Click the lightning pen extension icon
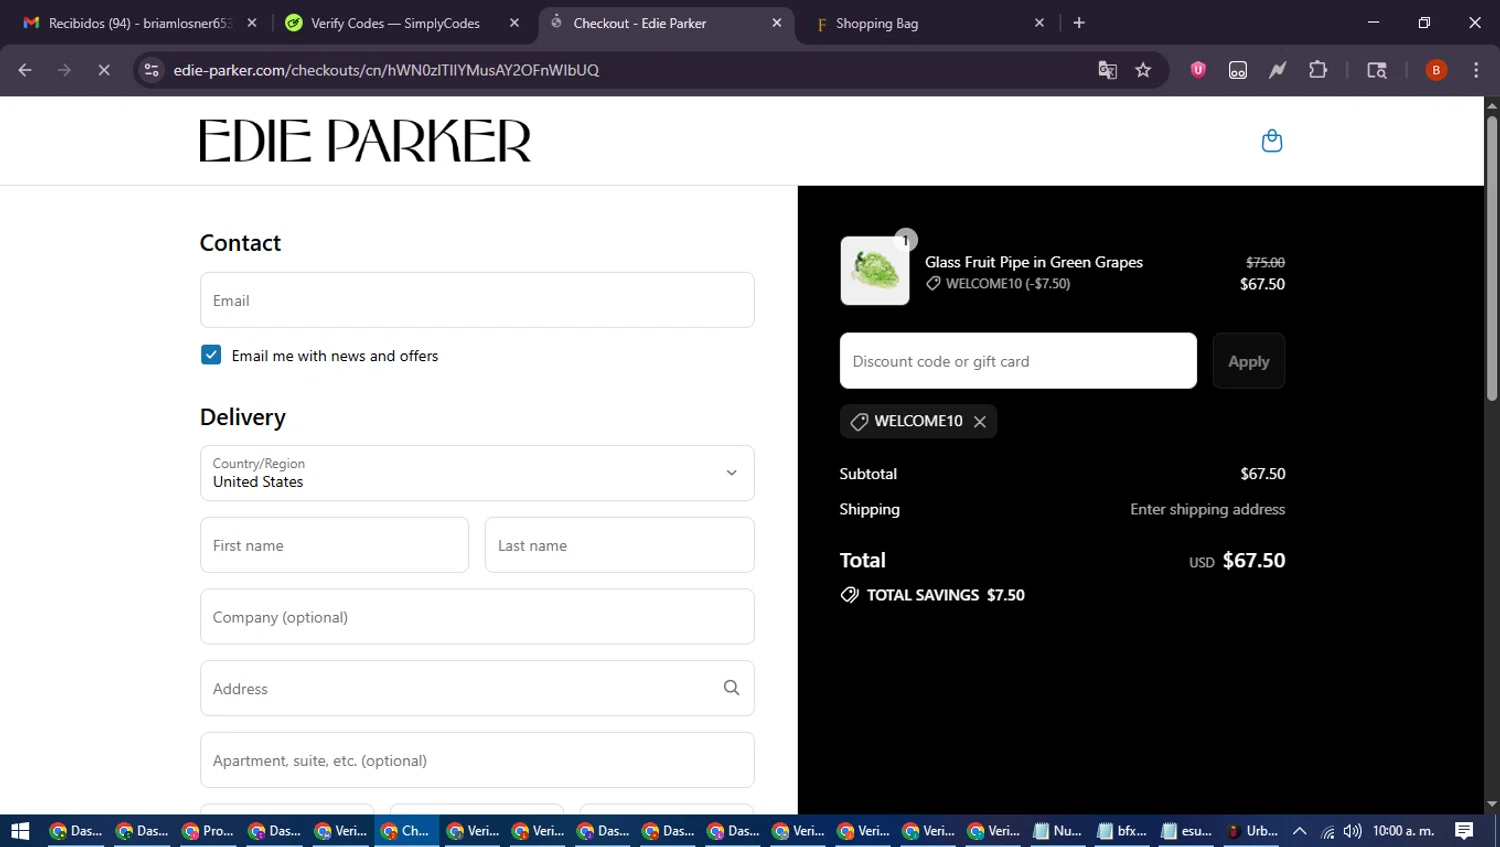Image resolution: width=1500 pixels, height=847 pixels. [1278, 70]
